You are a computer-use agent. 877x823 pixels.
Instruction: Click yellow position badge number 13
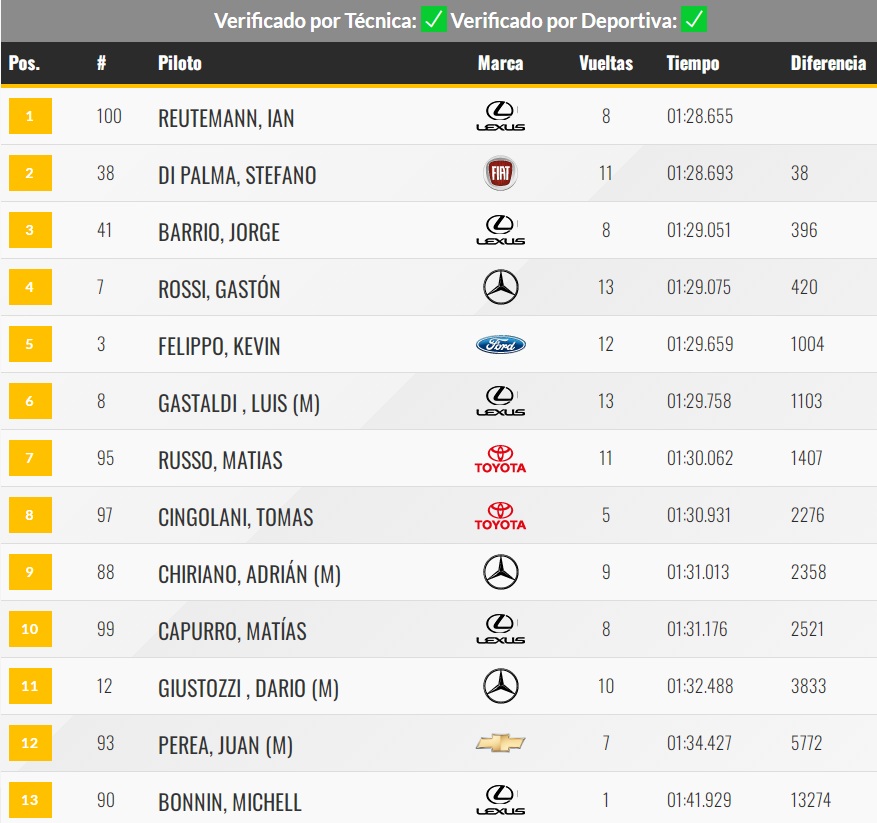click(29, 800)
